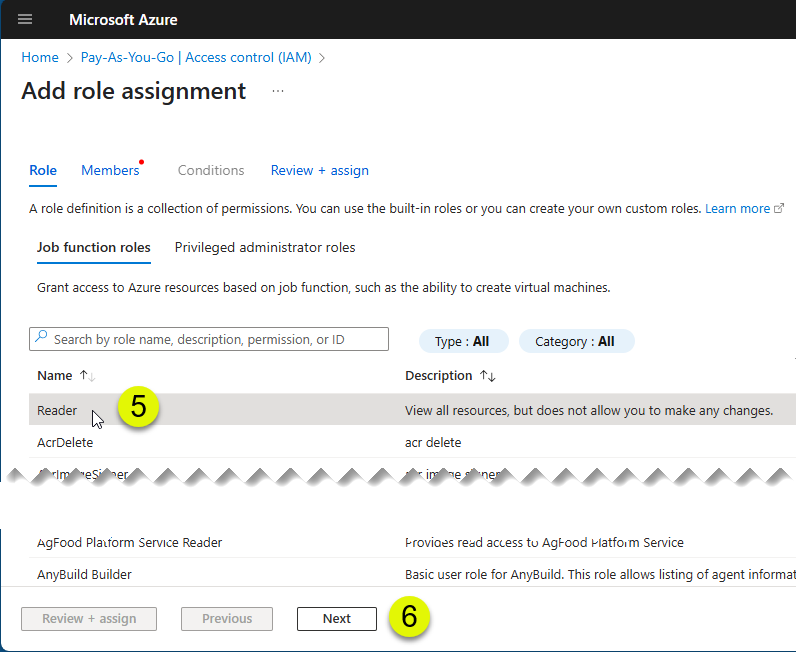Open the more options ellipsis
The height and width of the screenshot is (652, 796).
point(278,91)
